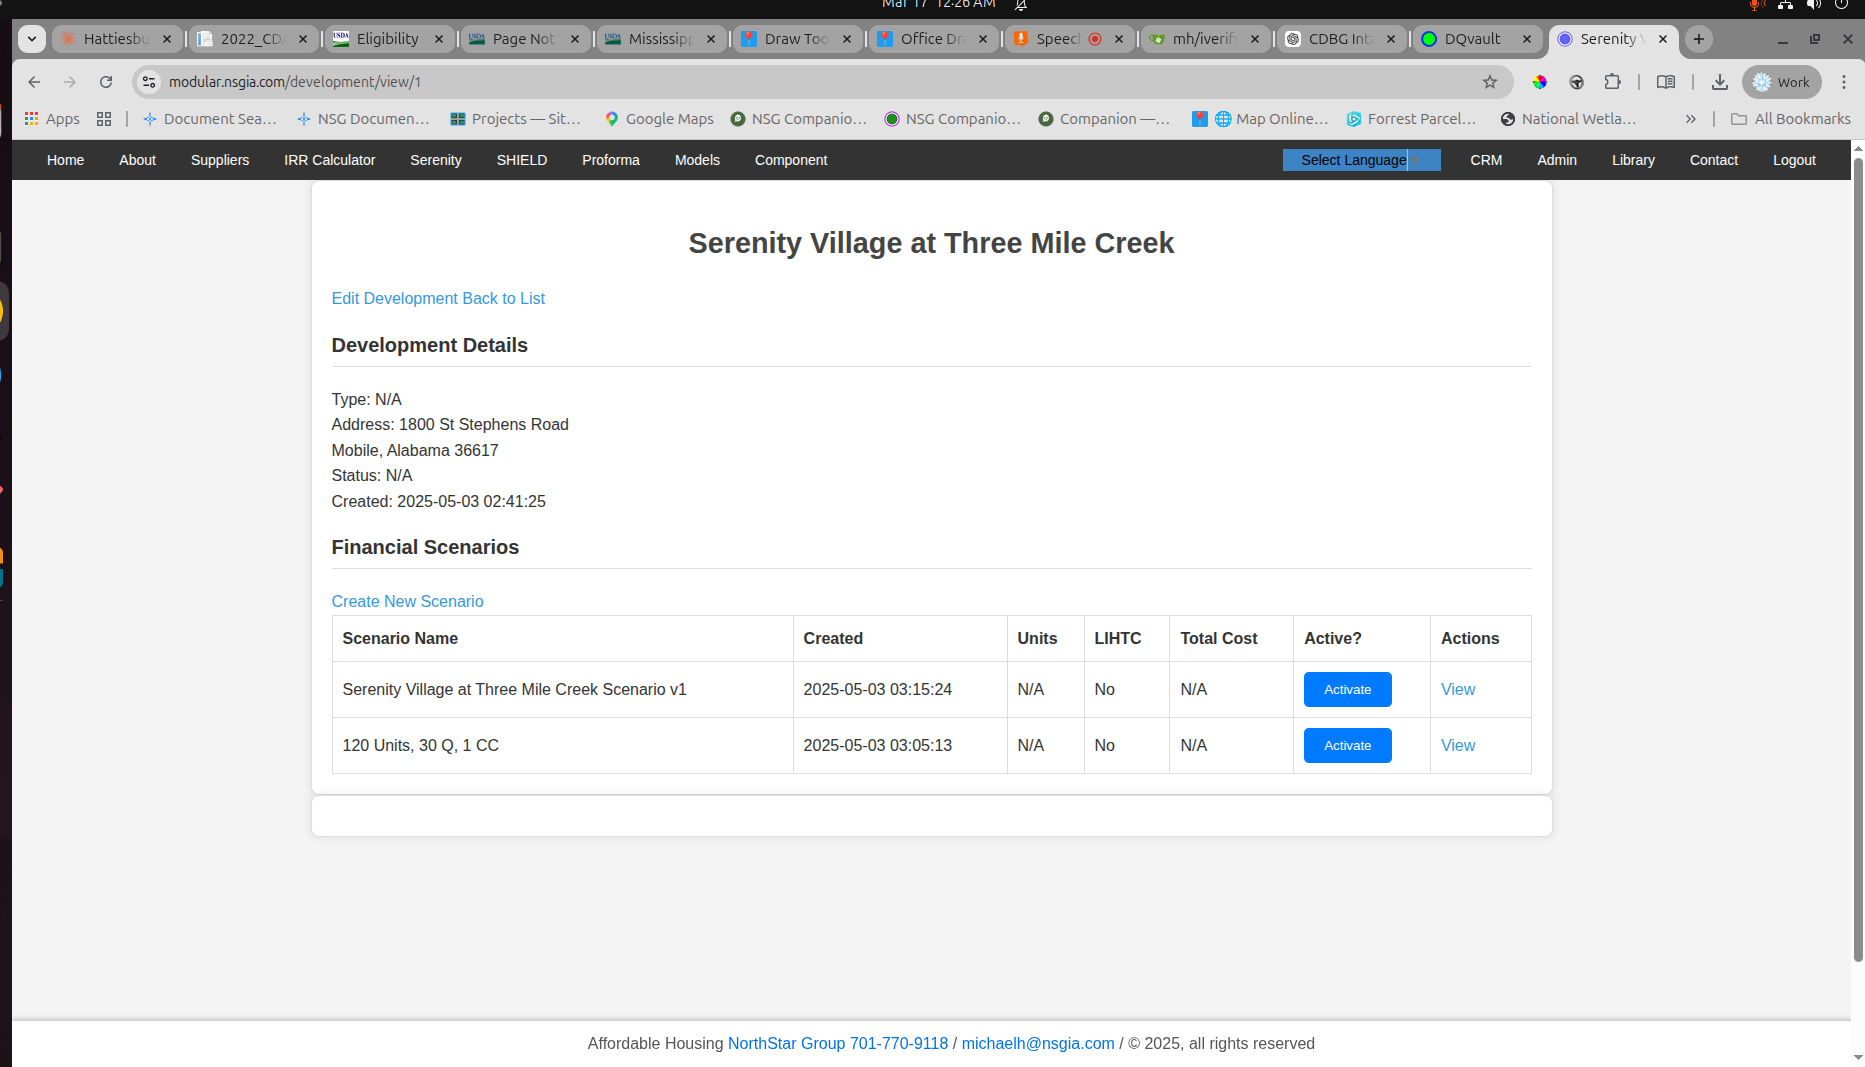
Task: Open the downloads icon in toolbar
Action: coord(1720,82)
